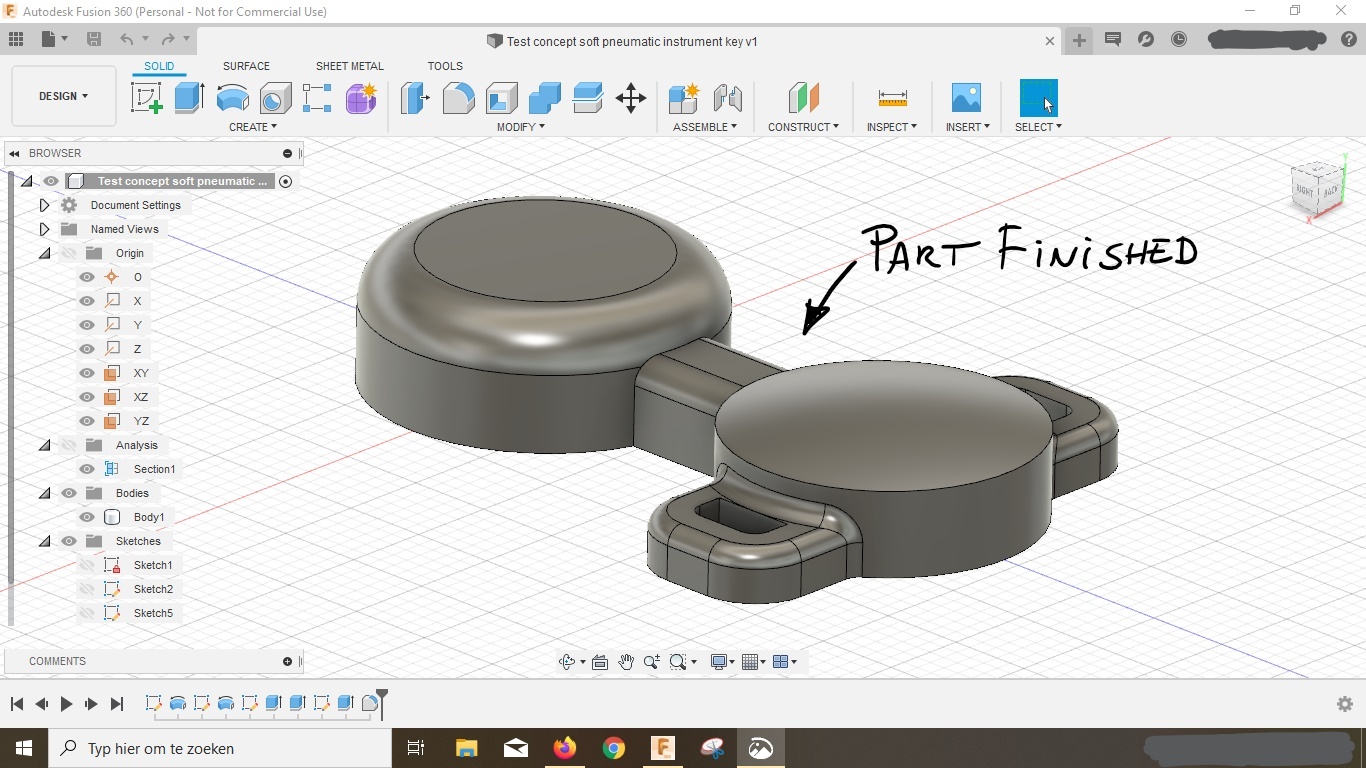Image resolution: width=1366 pixels, height=768 pixels.
Task: Redo the last undone action
Action: pyautogui.click(x=168, y=39)
